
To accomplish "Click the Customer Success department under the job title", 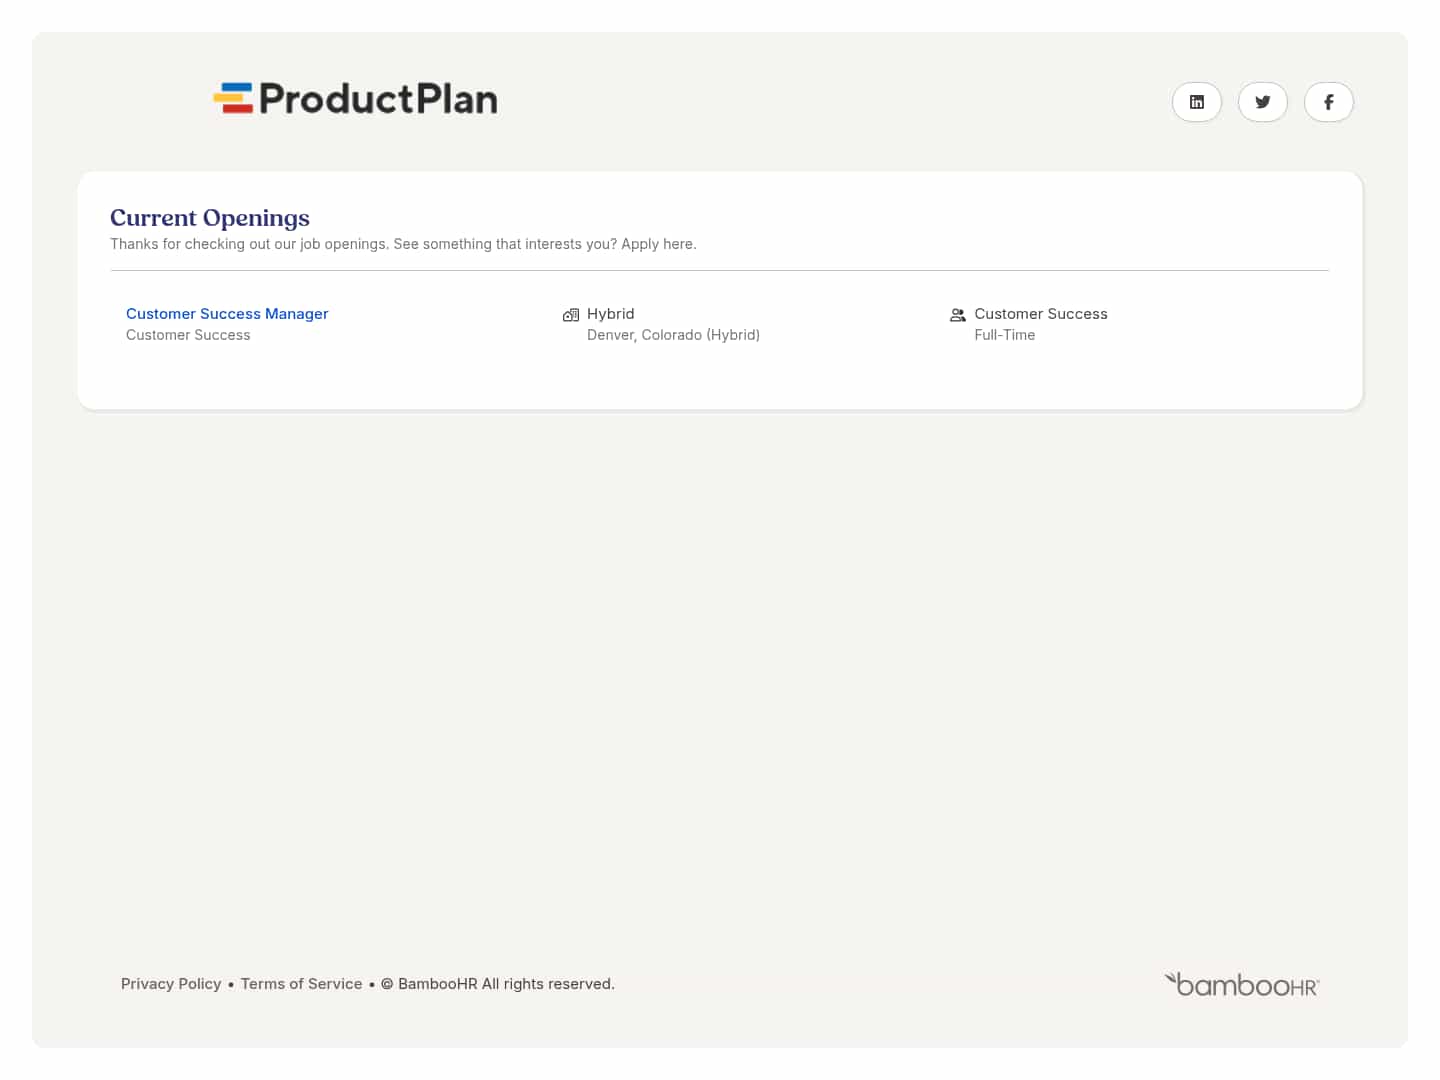I will coord(188,334).
